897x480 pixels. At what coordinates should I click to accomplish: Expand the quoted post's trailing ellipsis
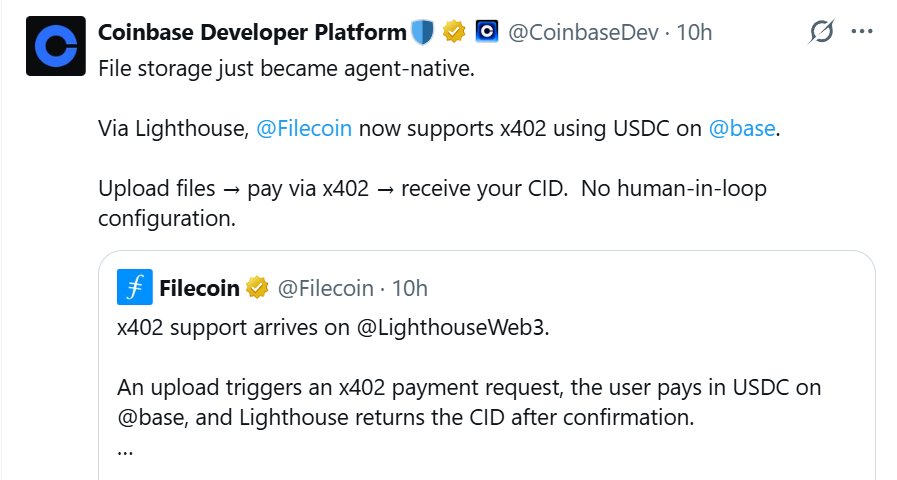[x=125, y=449]
